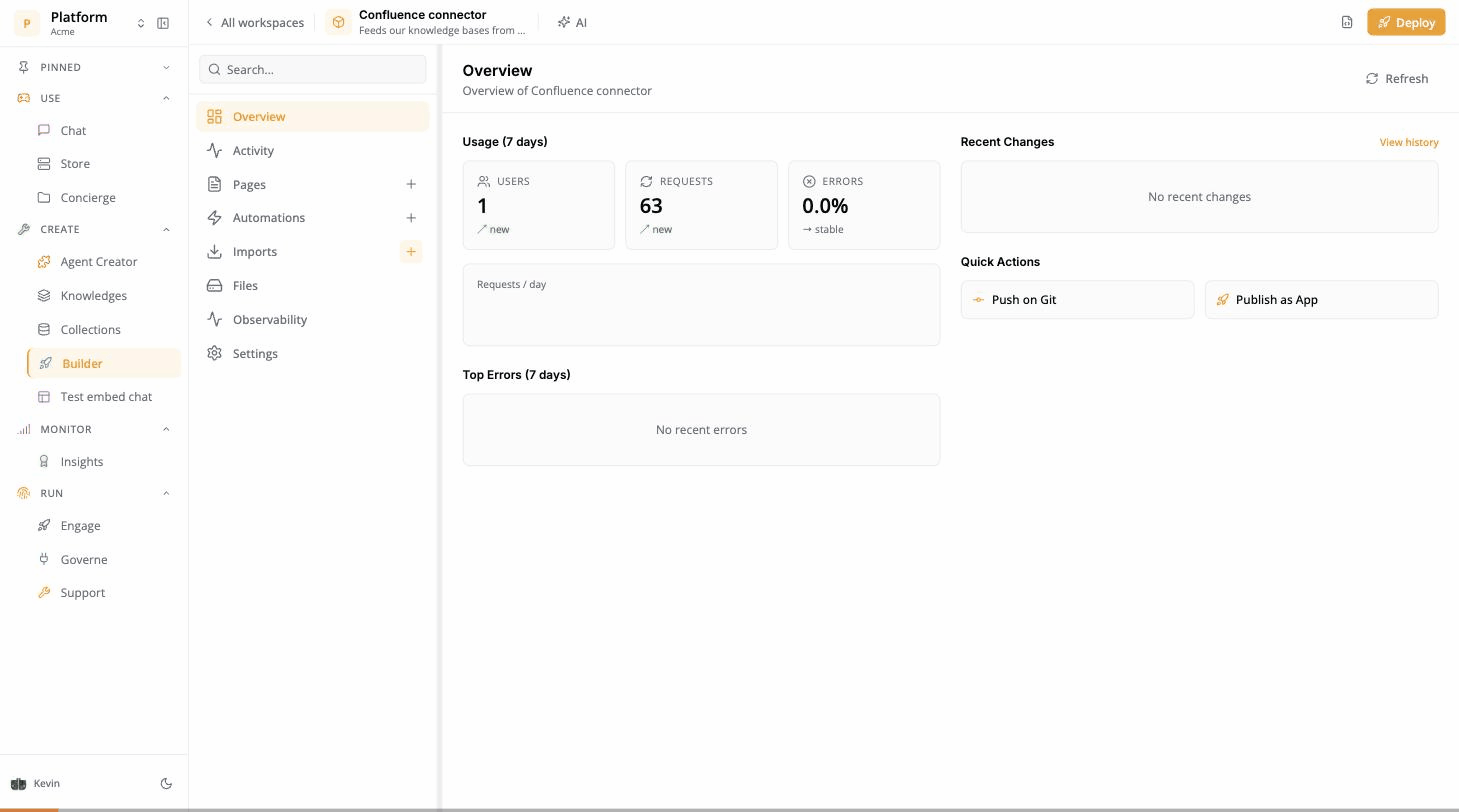
Task: Click Publish as App
Action: click(x=1321, y=300)
